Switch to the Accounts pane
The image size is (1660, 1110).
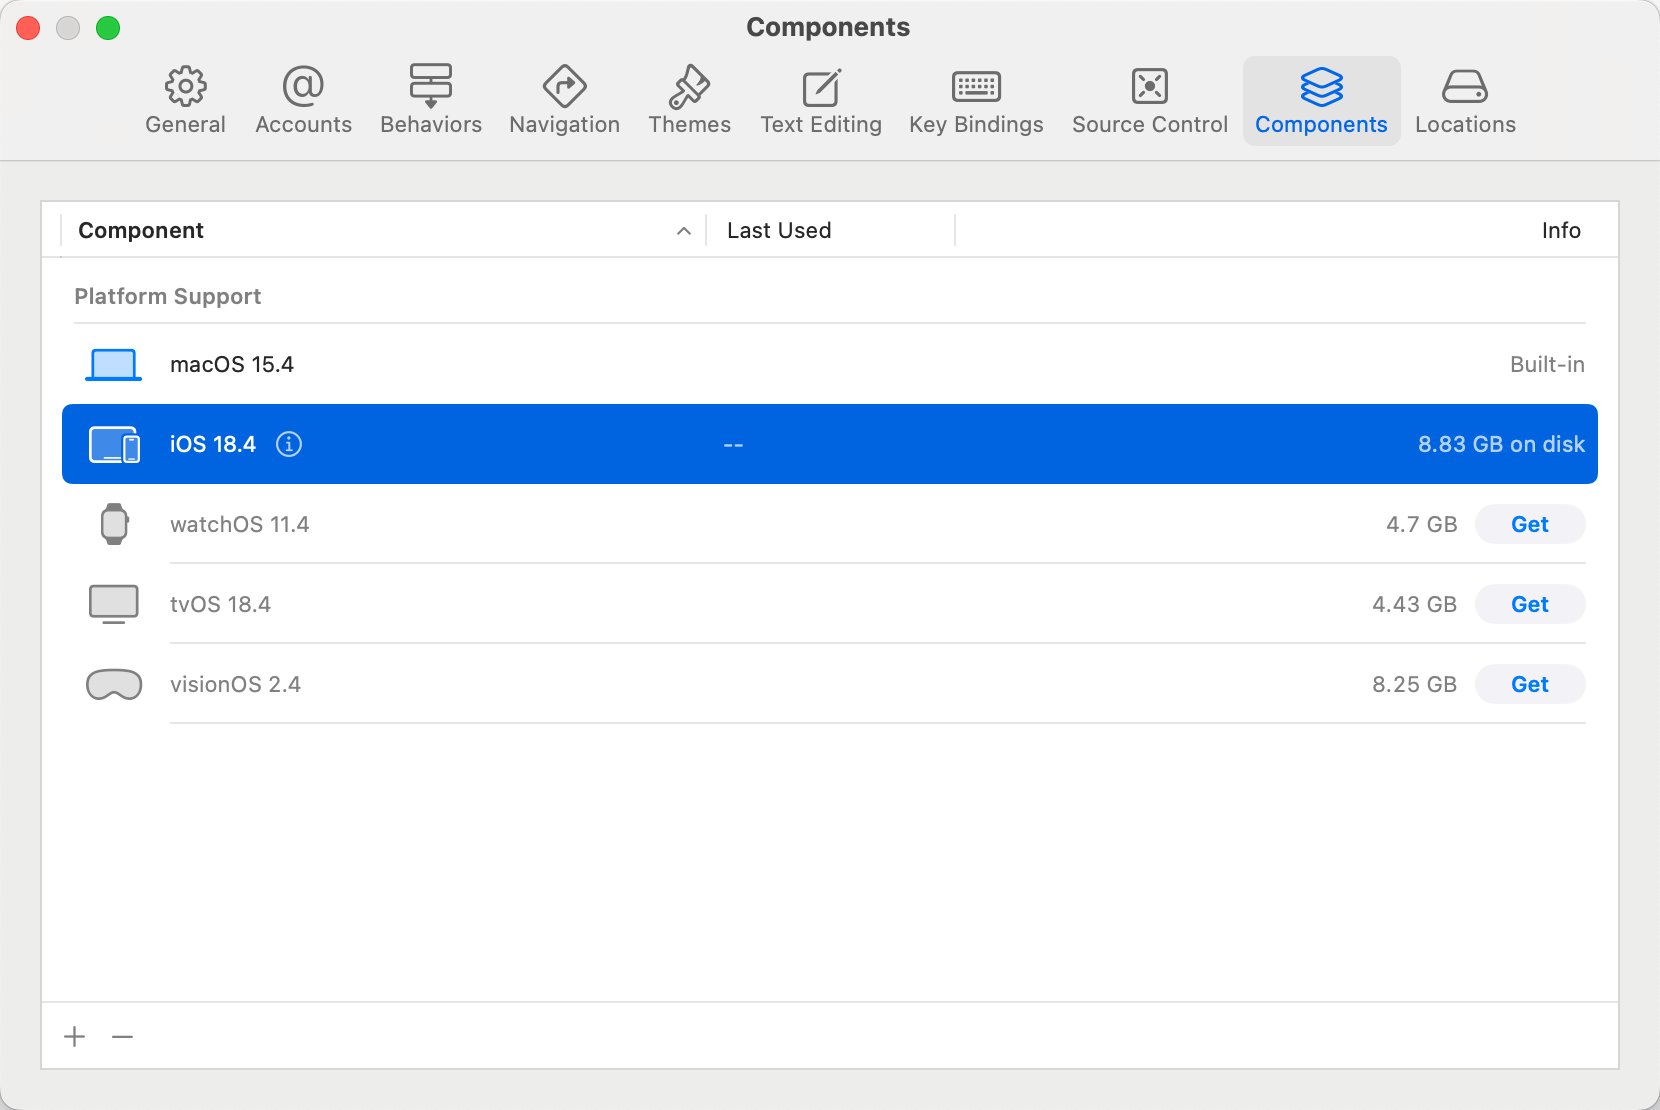pos(303,101)
